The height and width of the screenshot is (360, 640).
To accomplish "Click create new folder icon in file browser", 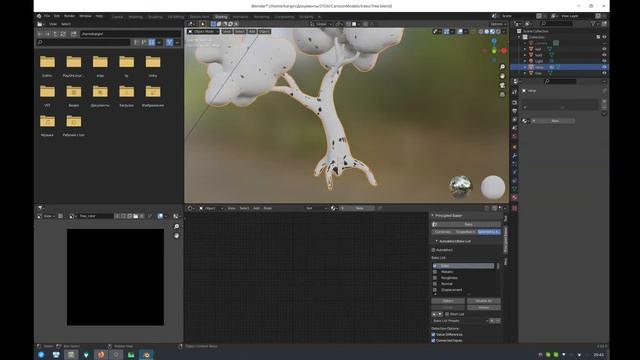I will pos(73,34).
